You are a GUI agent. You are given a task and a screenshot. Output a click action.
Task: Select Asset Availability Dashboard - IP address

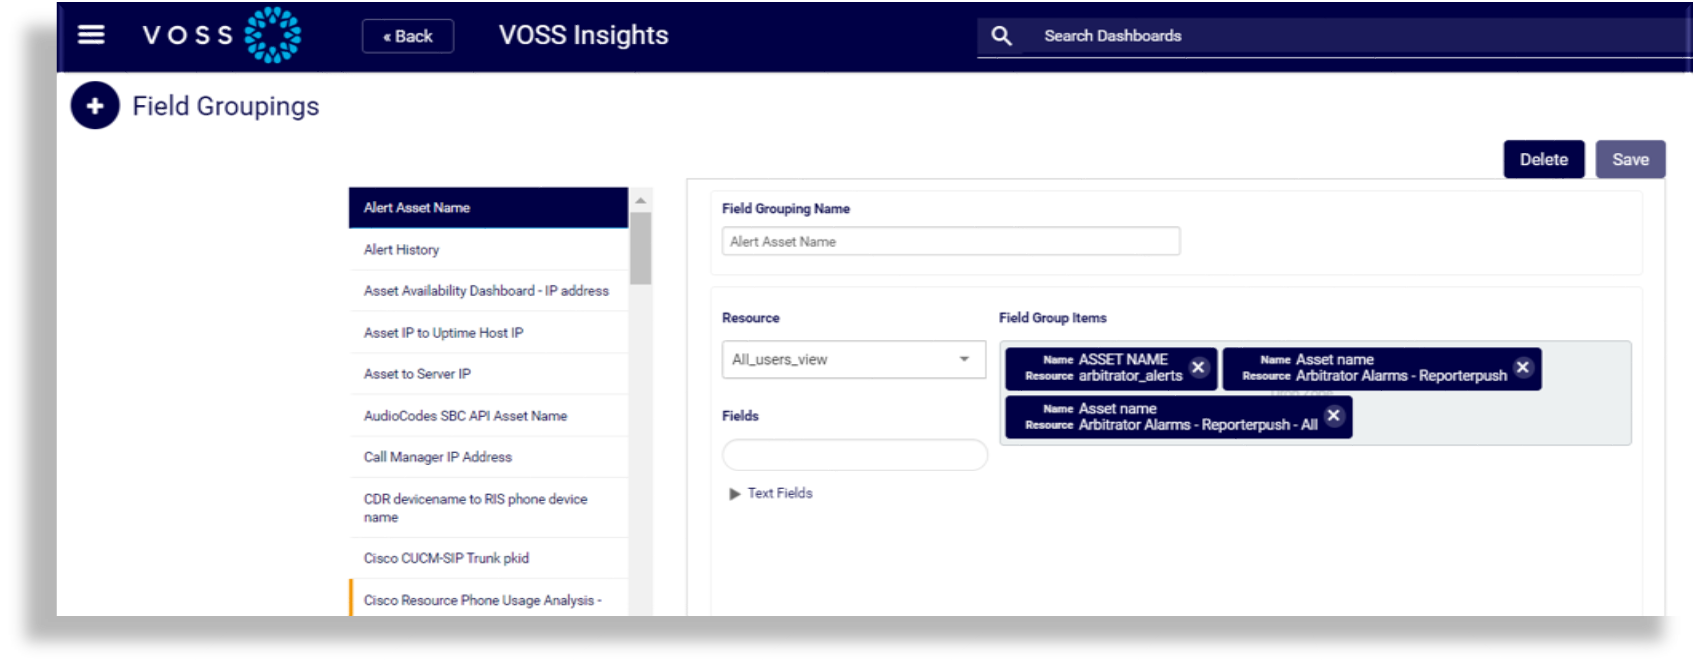tap(488, 291)
